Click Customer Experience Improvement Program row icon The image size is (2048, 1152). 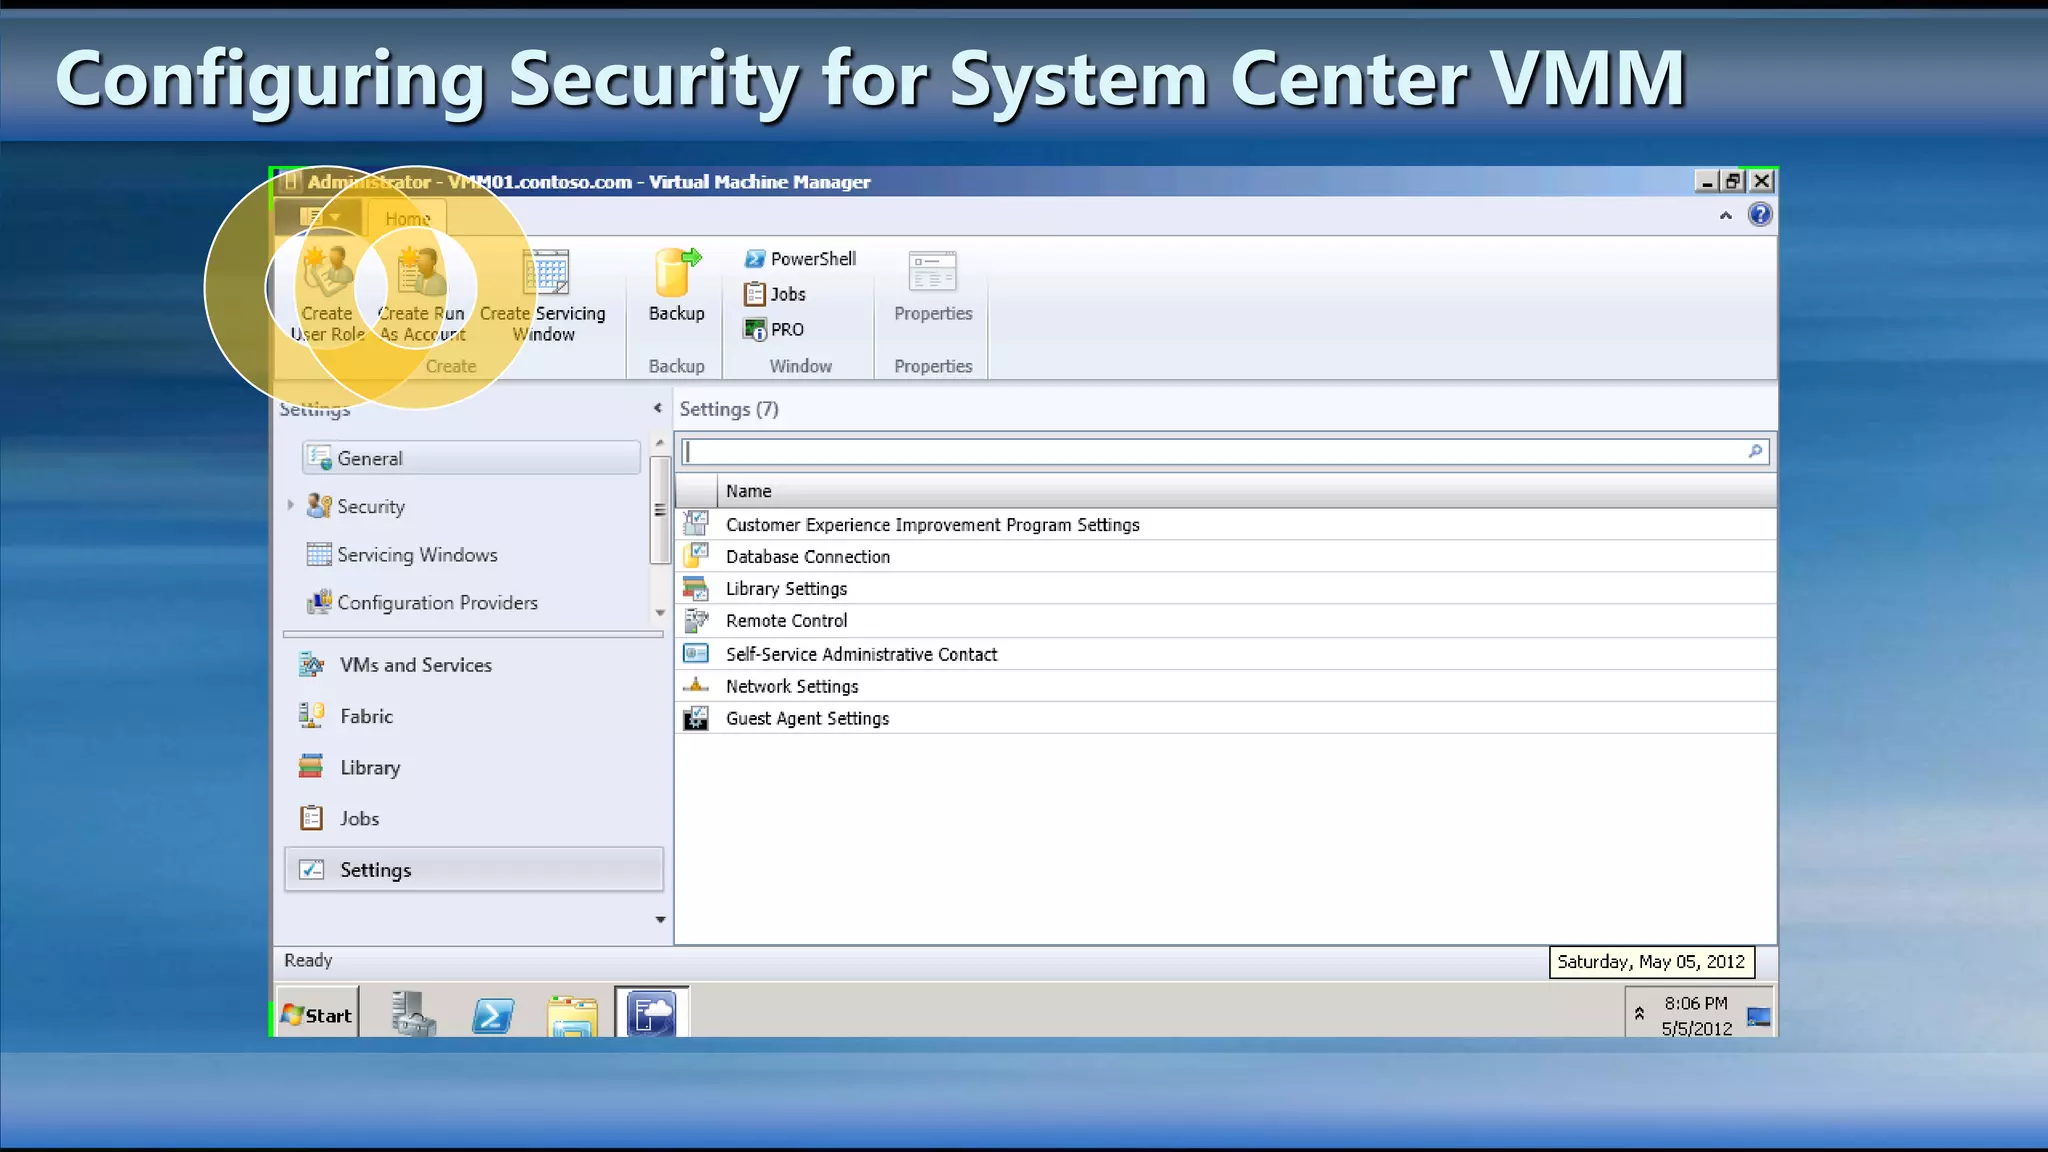[696, 523]
